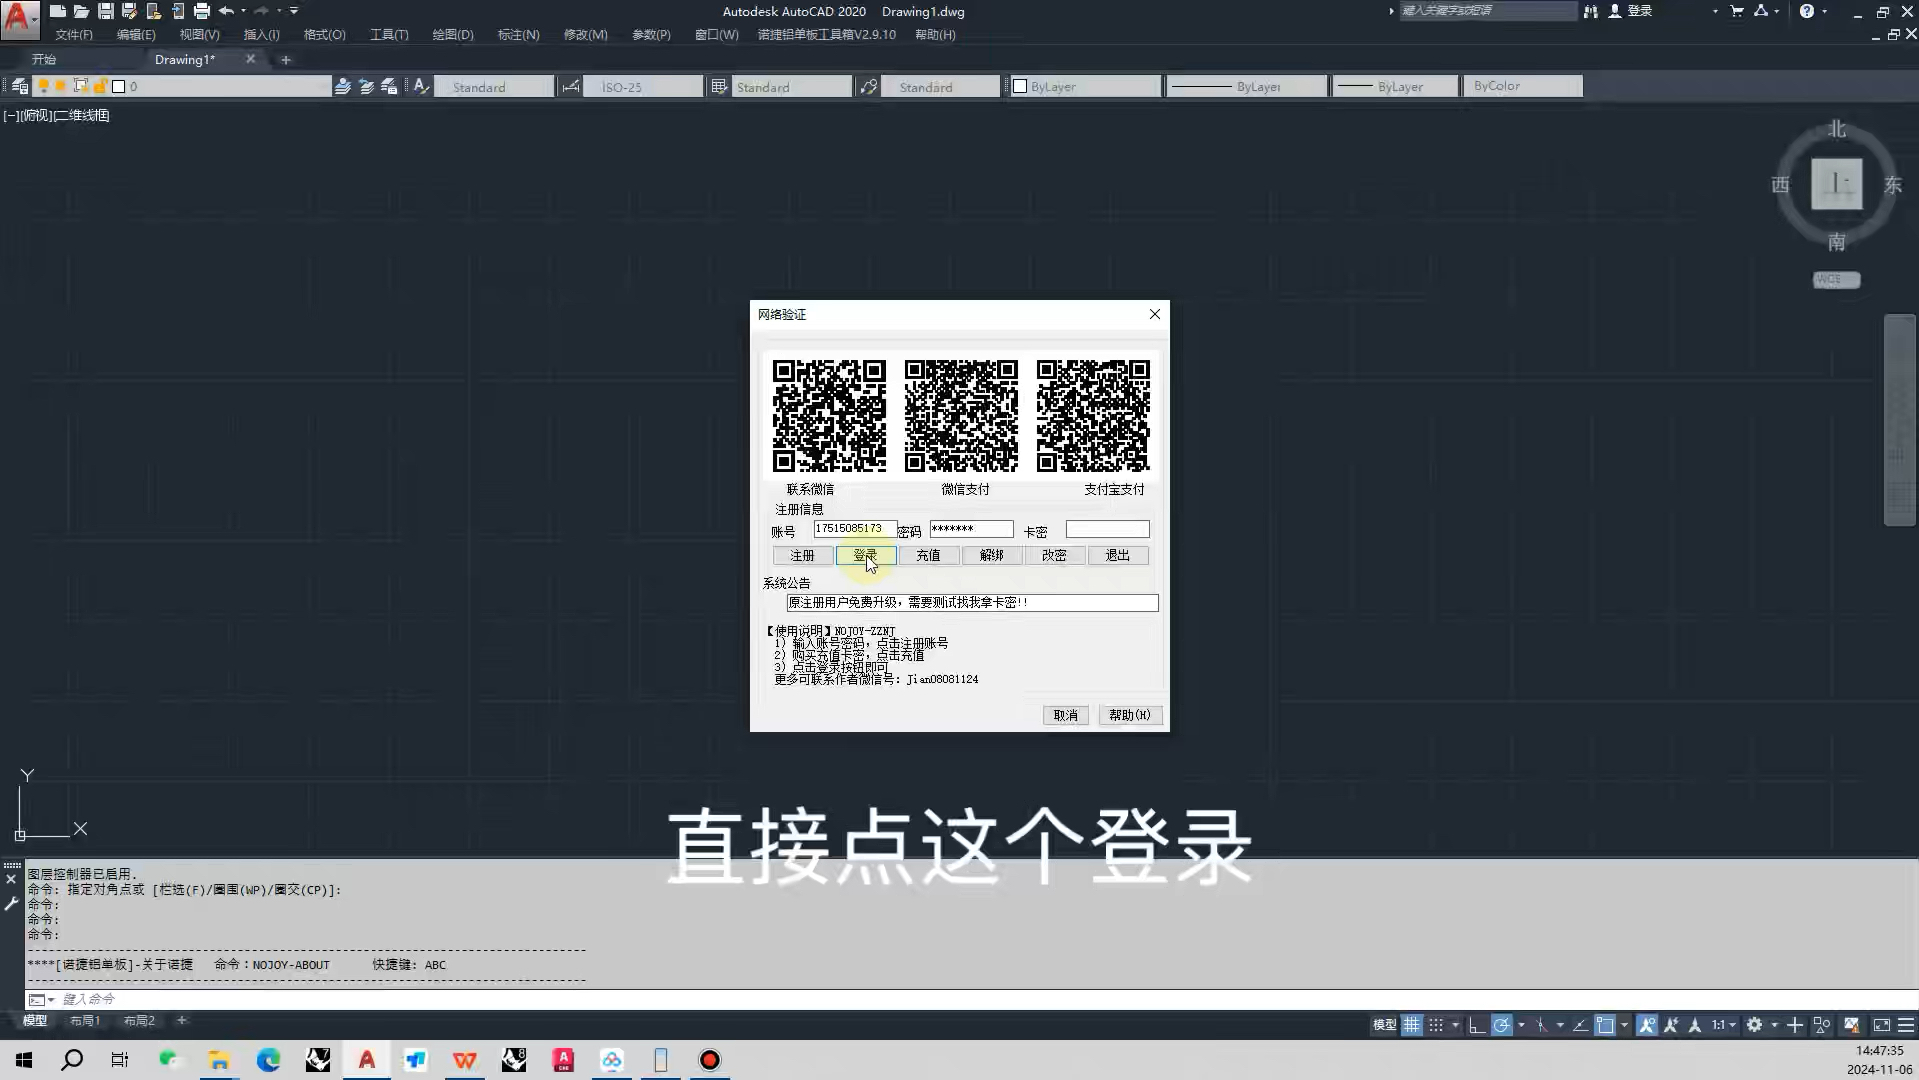Click the Save icon in quick access

click(x=105, y=11)
